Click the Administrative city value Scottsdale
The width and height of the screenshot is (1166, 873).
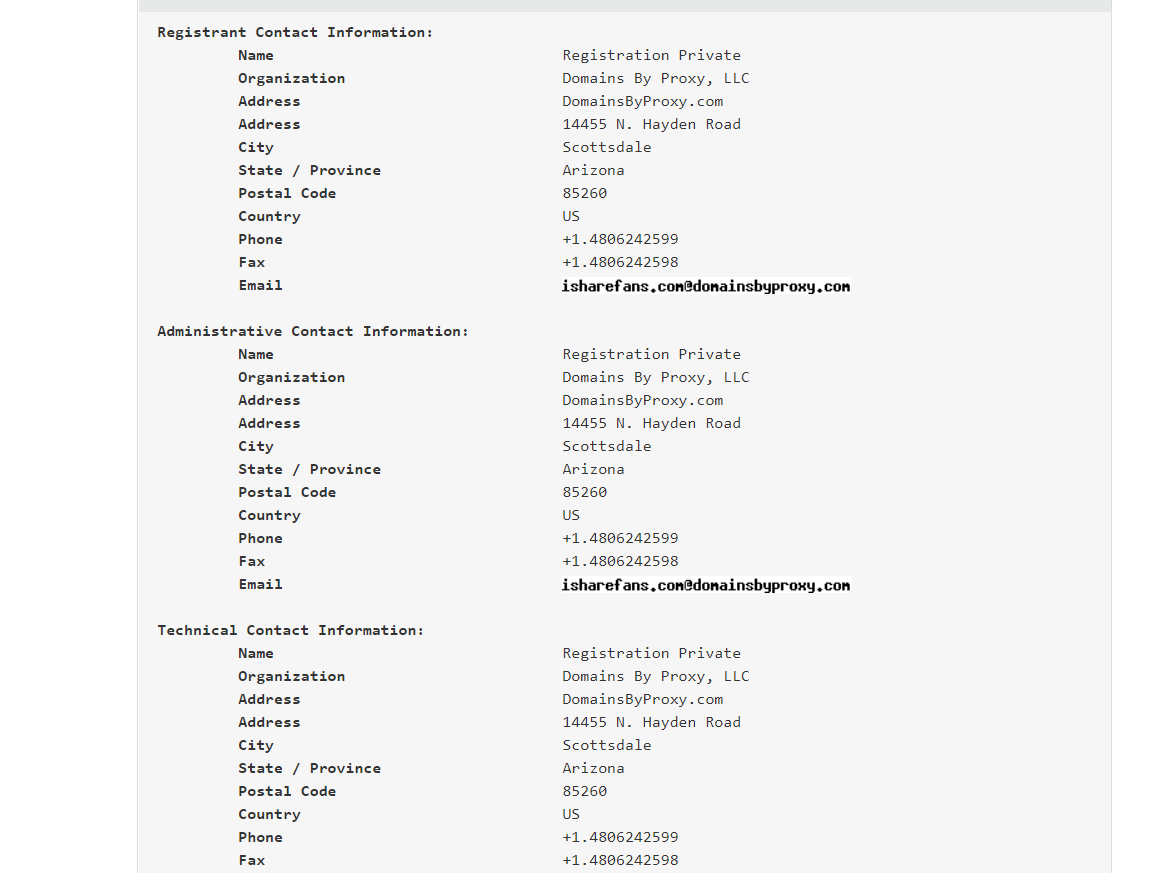click(x=606, y=446)
